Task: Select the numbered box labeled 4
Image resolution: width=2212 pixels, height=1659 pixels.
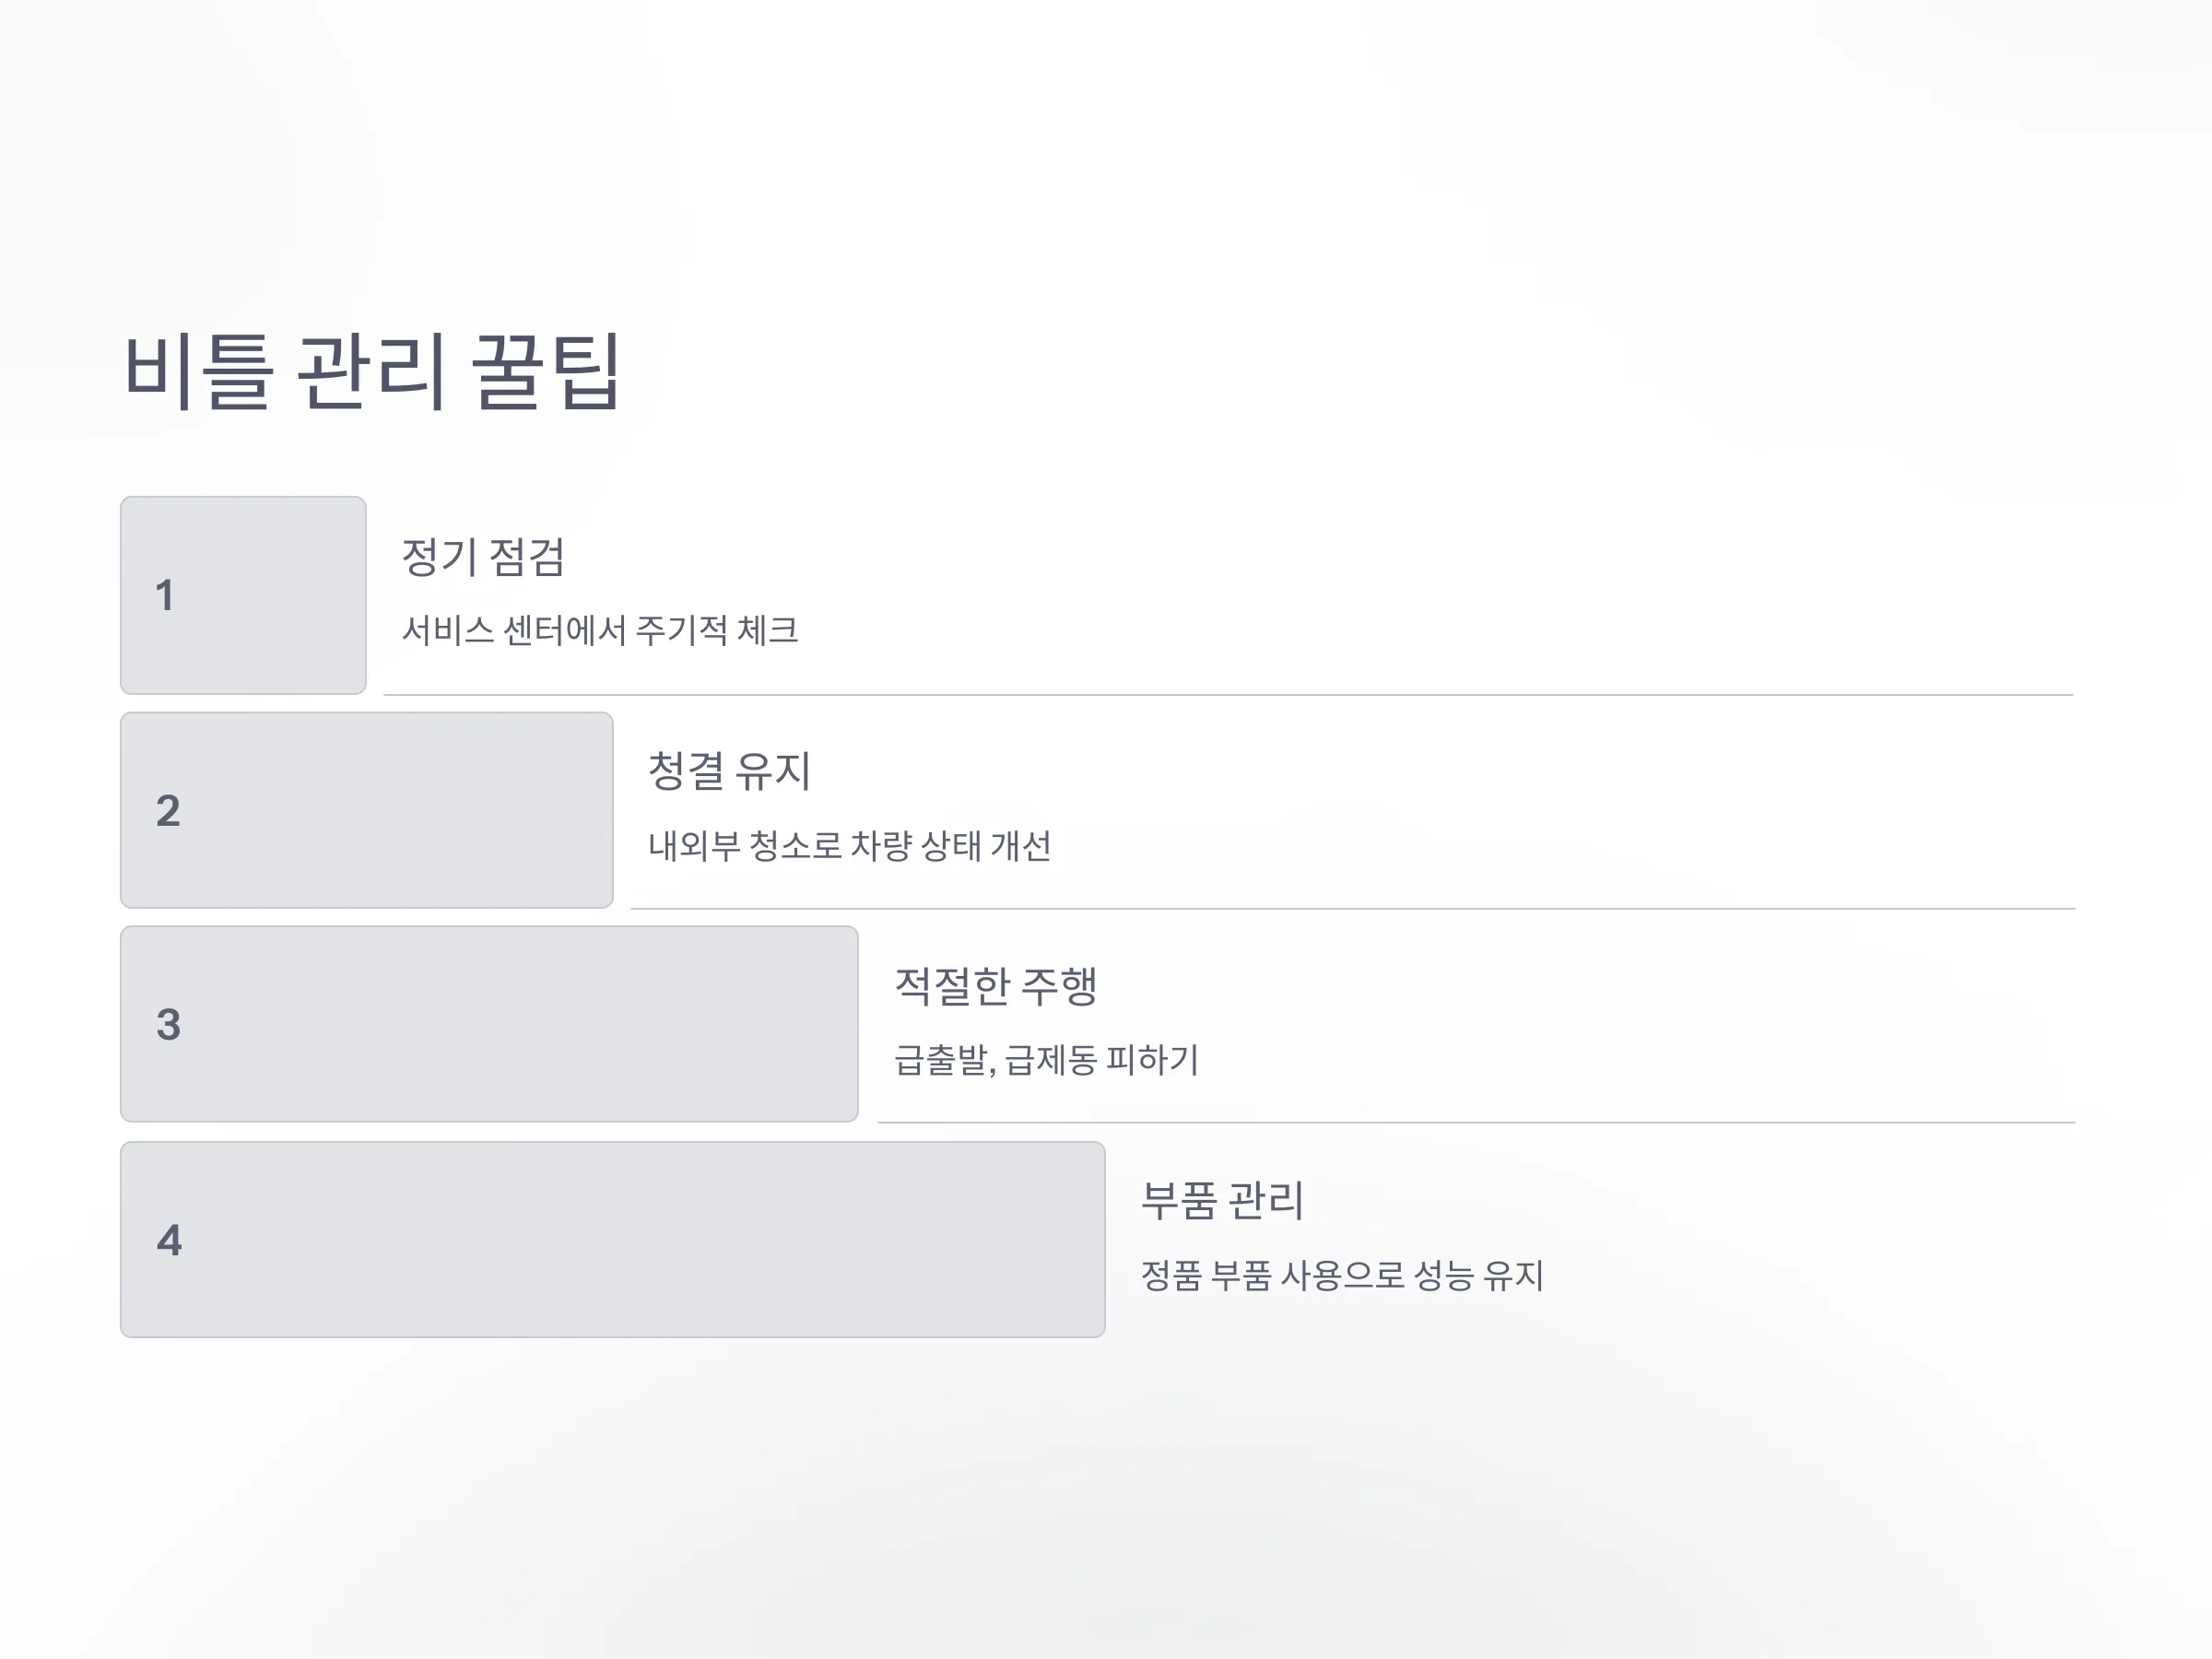Action: 612,1240
